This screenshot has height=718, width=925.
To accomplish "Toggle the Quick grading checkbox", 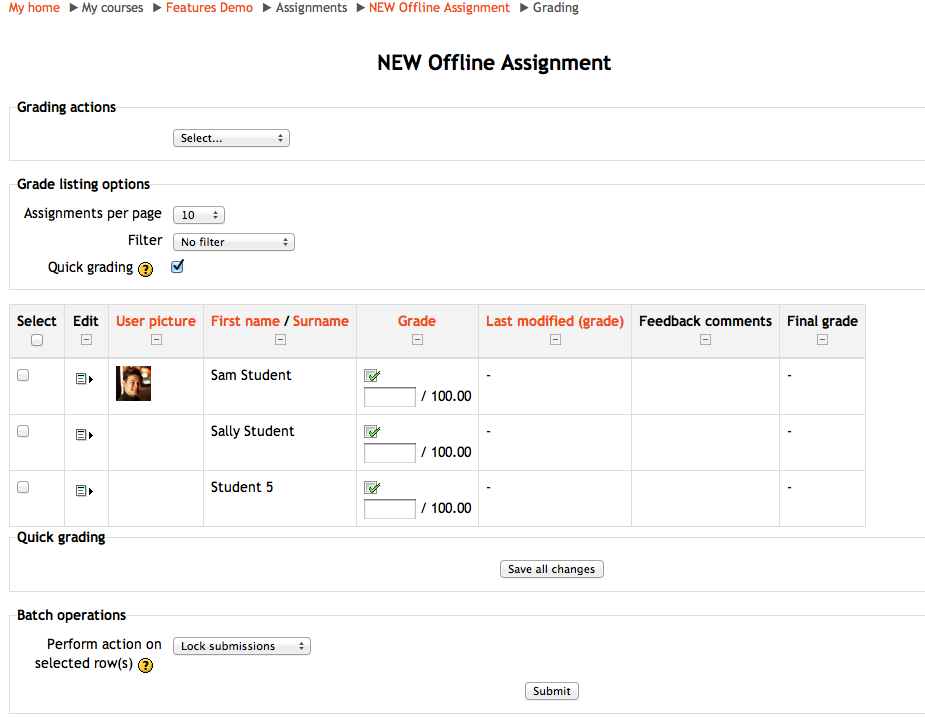I will (177, 267).
